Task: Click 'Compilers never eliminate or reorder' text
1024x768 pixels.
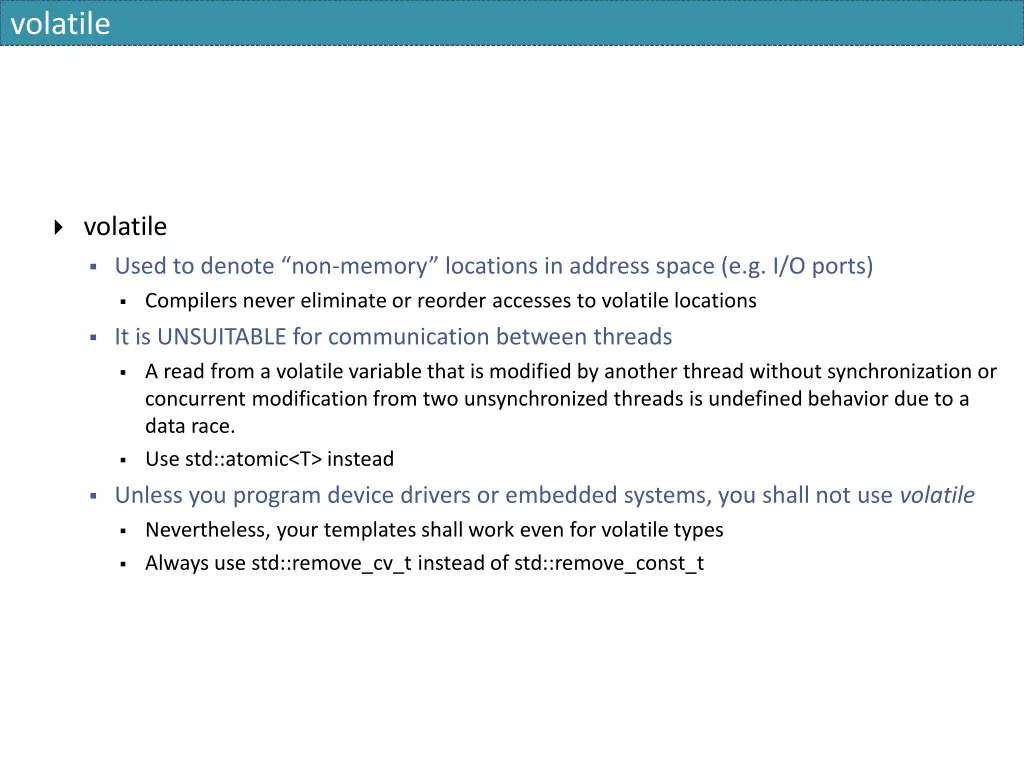Action: [451, 300]
